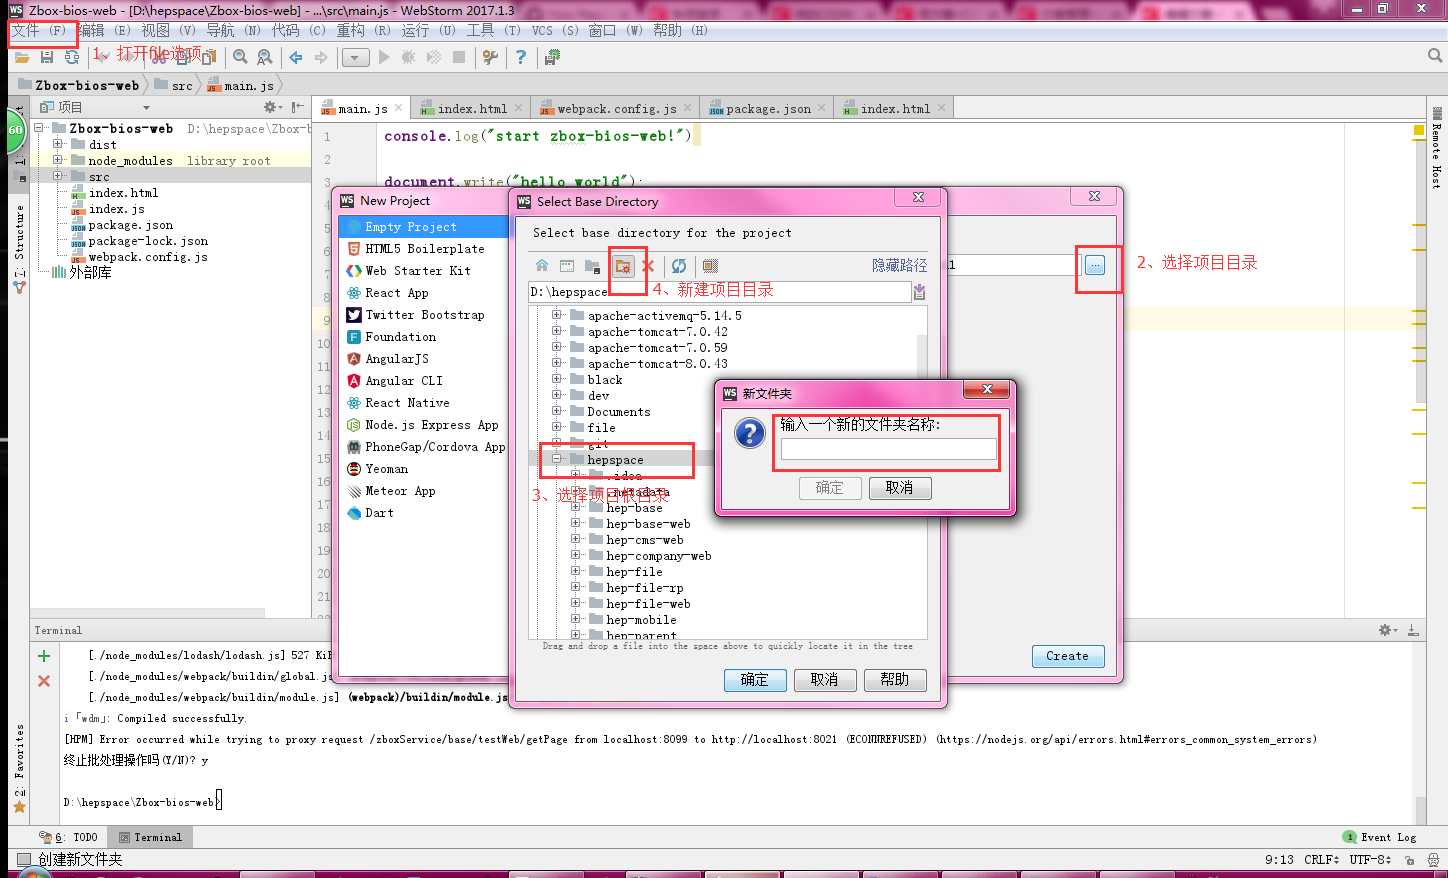Click the Save All floppy icon
Image resolution: width=1448 pixels, height=878 pixels.
(46, 58)
